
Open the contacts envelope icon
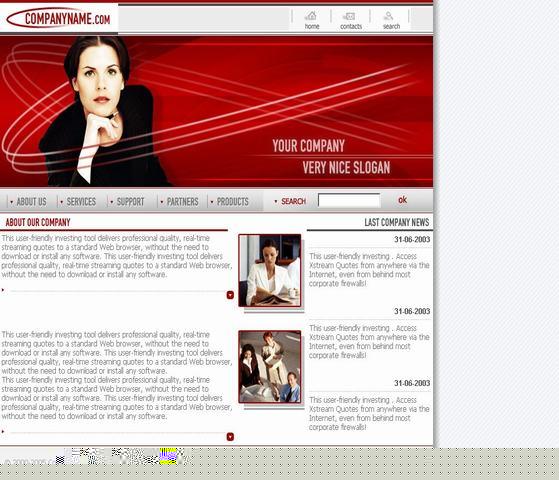(x=349, y=16)
